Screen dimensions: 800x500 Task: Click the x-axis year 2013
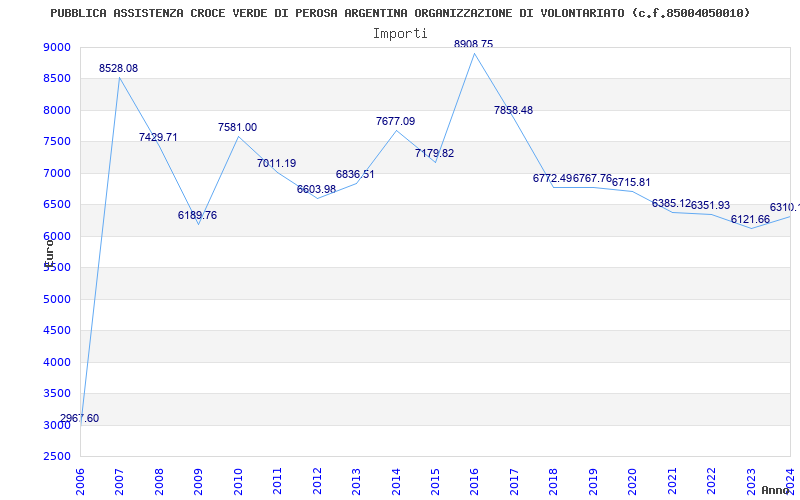356,481
